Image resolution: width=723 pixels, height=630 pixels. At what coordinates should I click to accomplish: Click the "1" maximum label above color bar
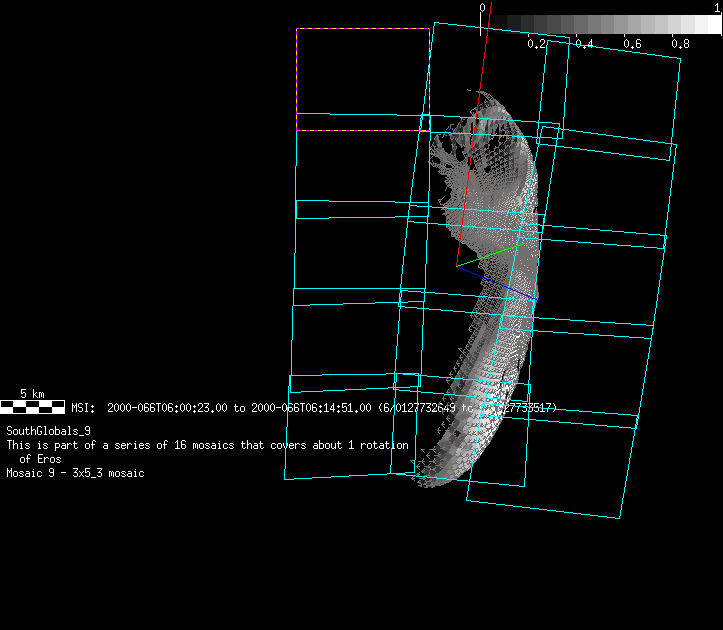(x=717, y=7)
